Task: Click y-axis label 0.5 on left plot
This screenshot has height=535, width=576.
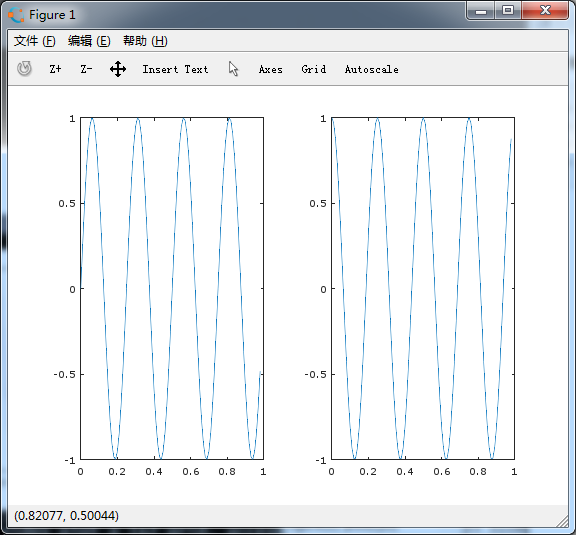Action: coord(66,203)
